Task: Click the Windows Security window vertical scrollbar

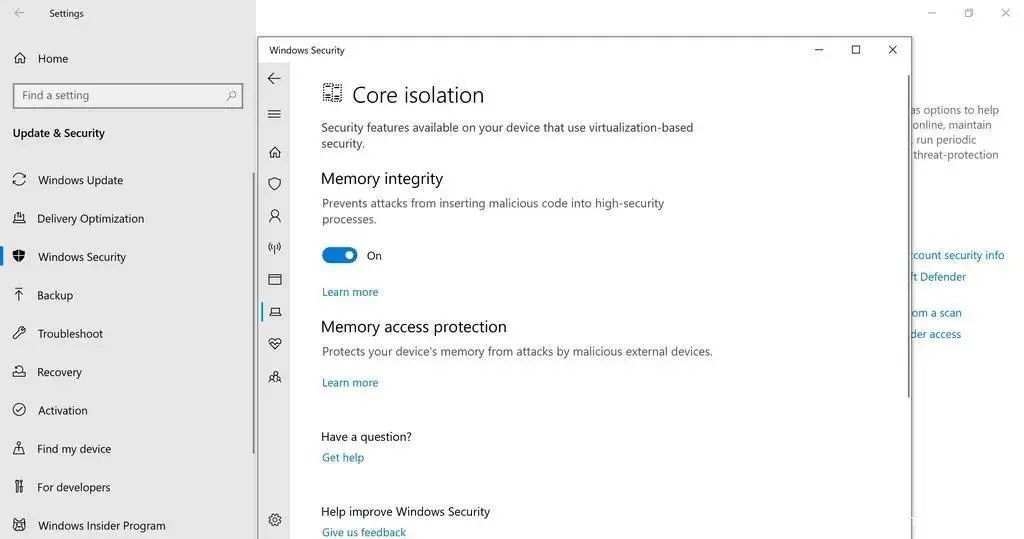Action: pos(908,237)
